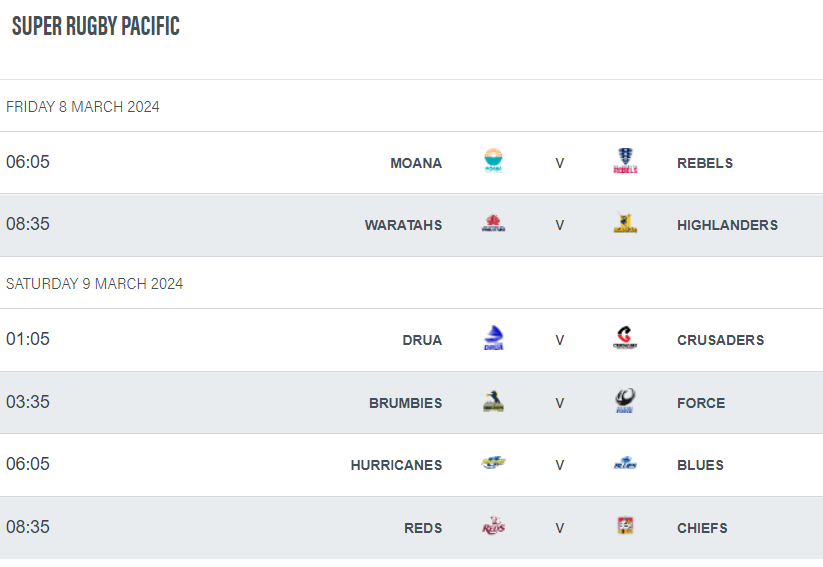The height and width of the screenshot is (567, 823).
Task: Open the MOANA team name link
Action: (x=416, y=163)
